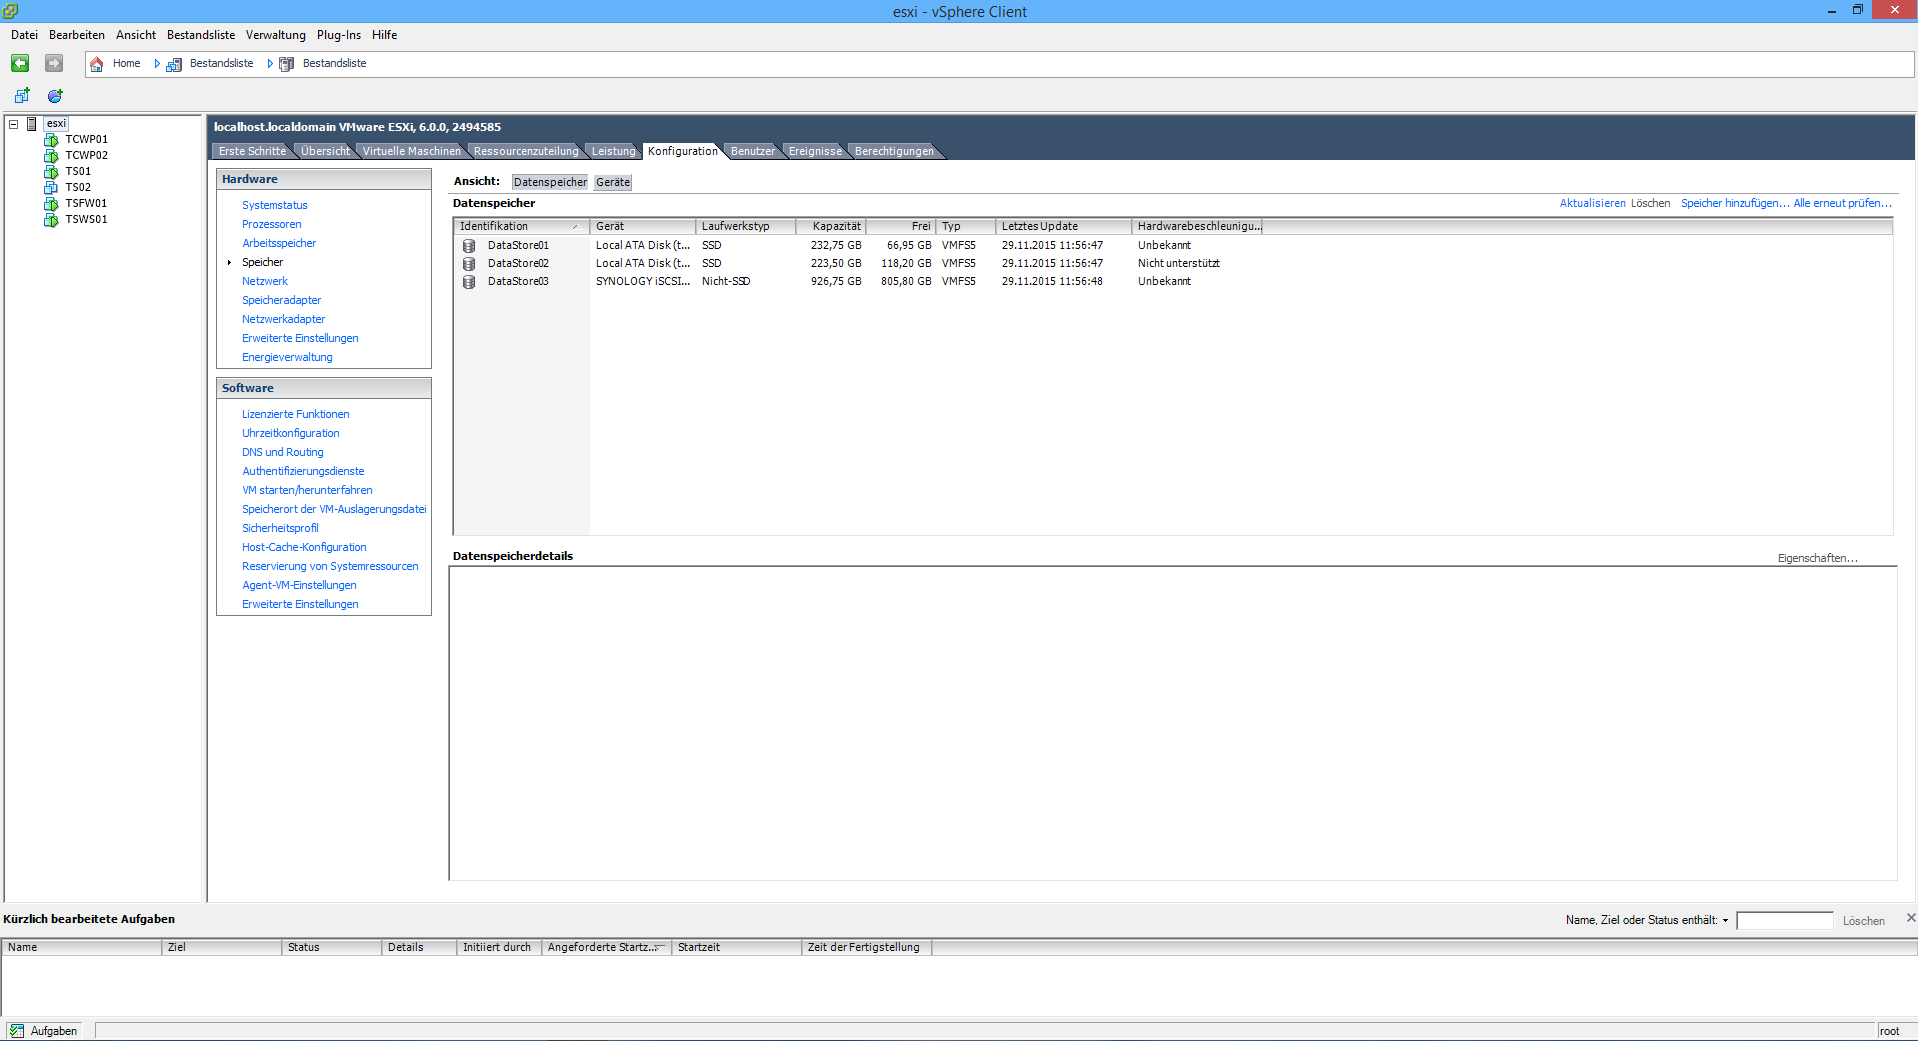Click the TCWP02 virtual machine icon

[x=51, y=156]
